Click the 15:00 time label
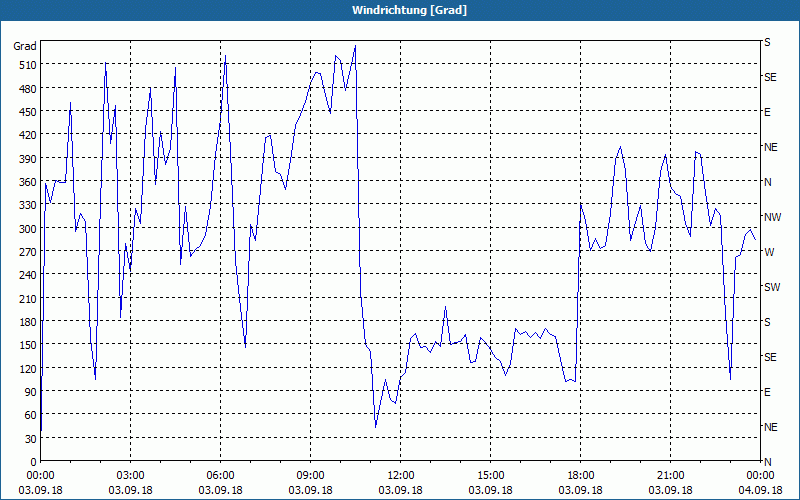The image size is (800, 500). [x=490, y=476]
